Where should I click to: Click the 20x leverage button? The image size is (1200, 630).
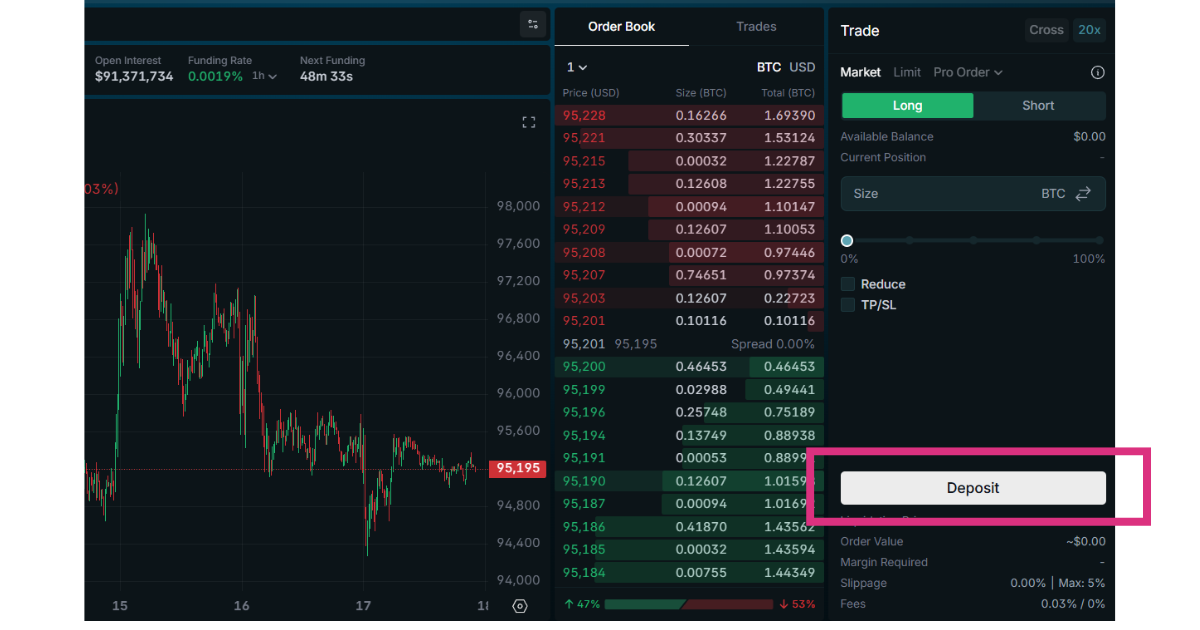[1088, 30]
